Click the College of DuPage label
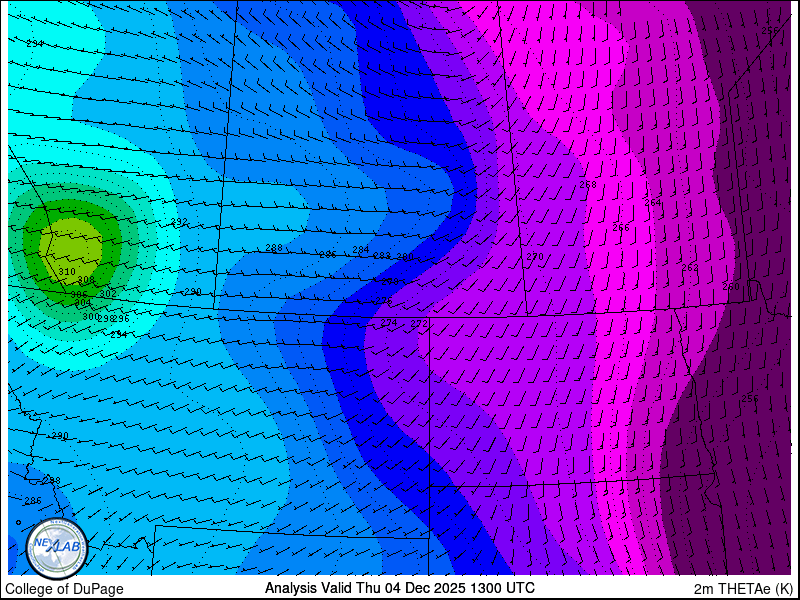 click(x=64, y=589)
